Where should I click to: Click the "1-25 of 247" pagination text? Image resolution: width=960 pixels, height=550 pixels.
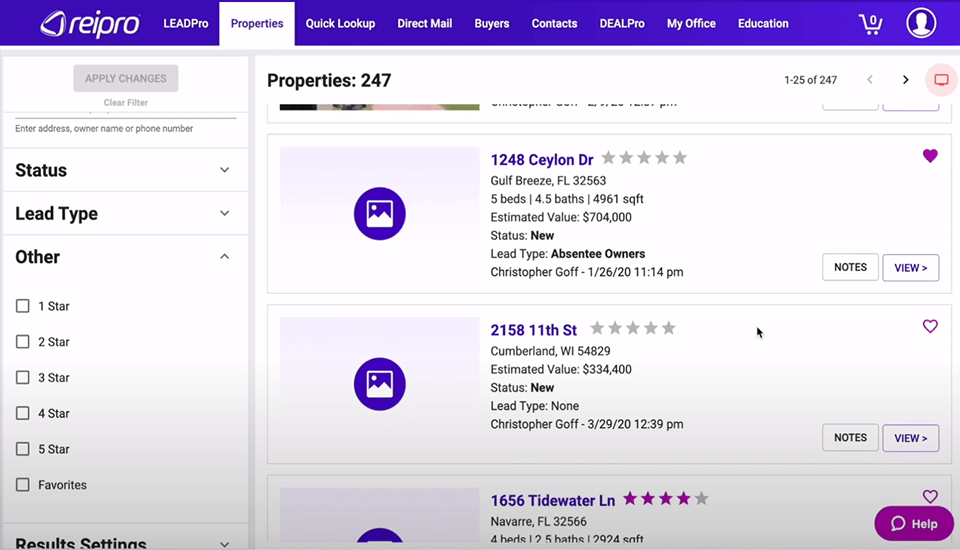pos(810,80)
